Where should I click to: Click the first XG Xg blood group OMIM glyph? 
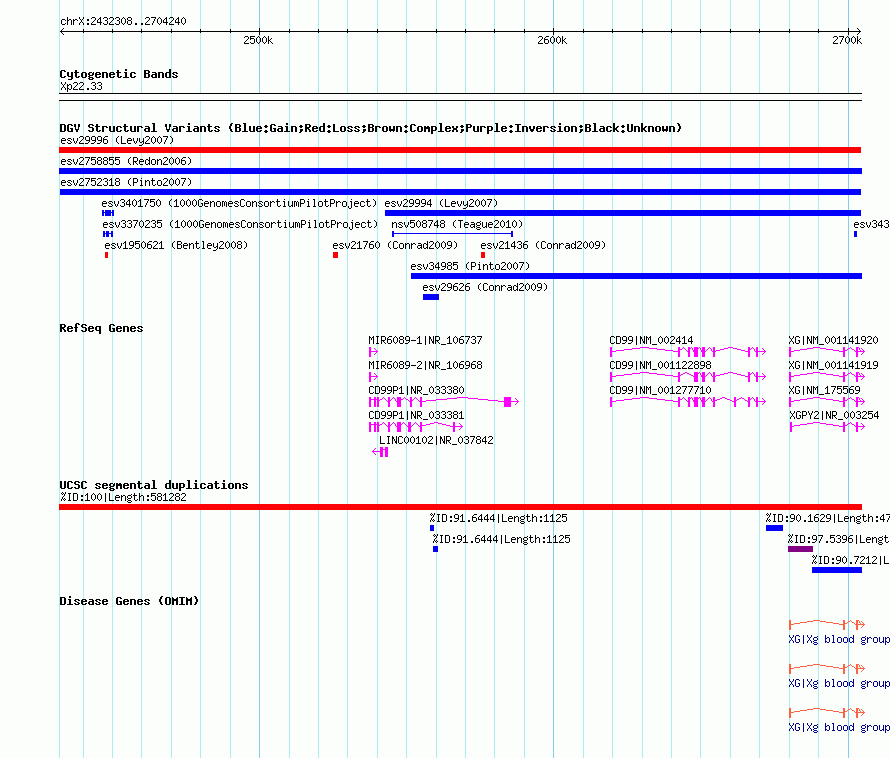click(x=827, y=625)
